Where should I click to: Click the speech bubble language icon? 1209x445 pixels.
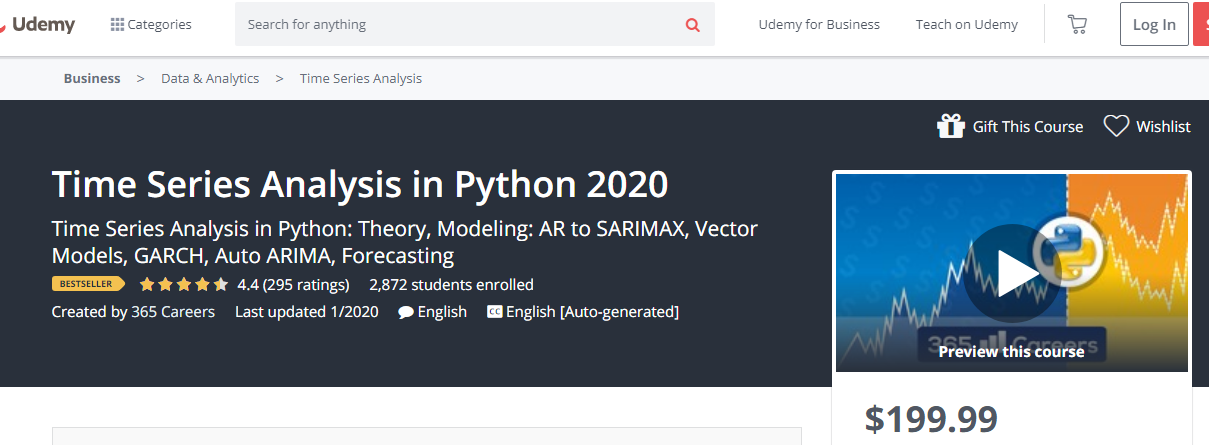click(x=406, y=312)
